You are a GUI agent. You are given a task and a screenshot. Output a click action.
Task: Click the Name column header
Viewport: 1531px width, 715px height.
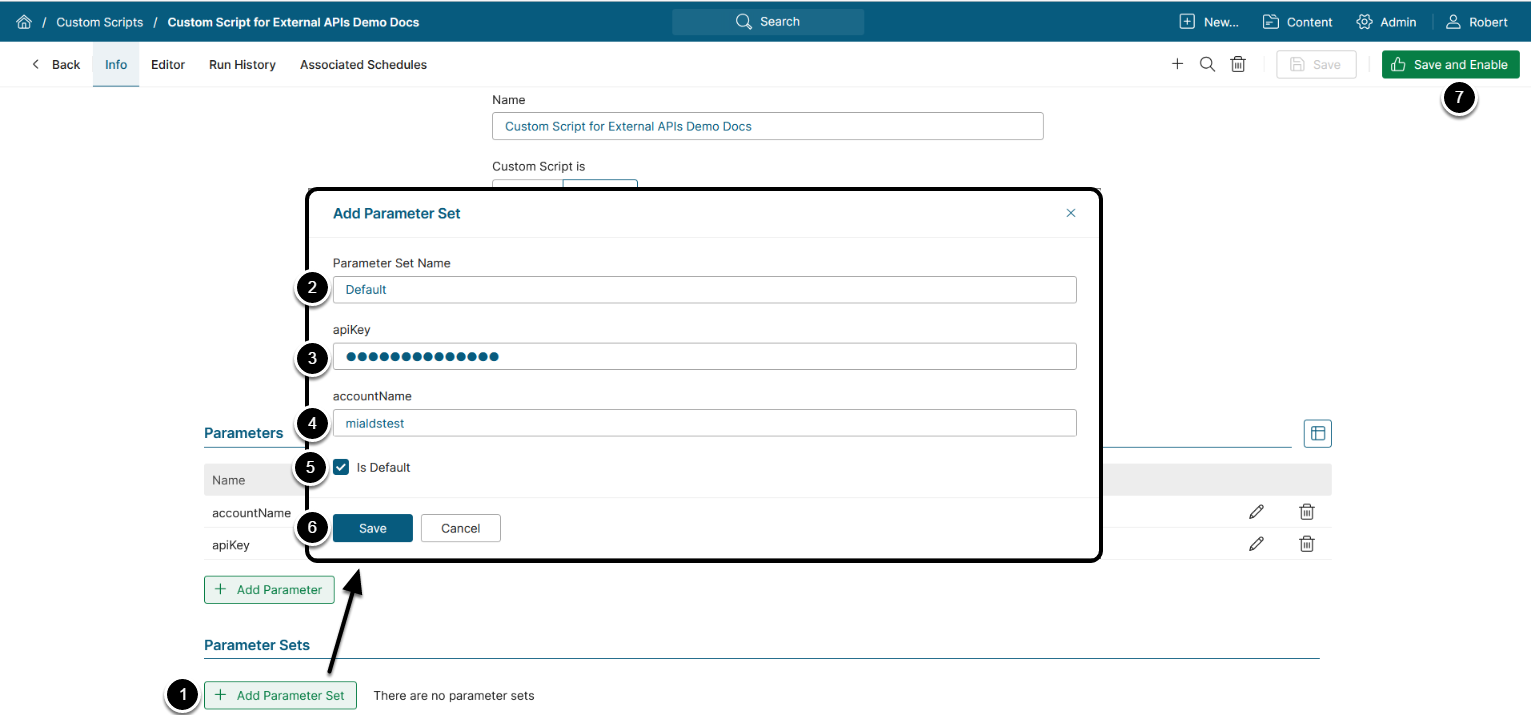(228, 480)
